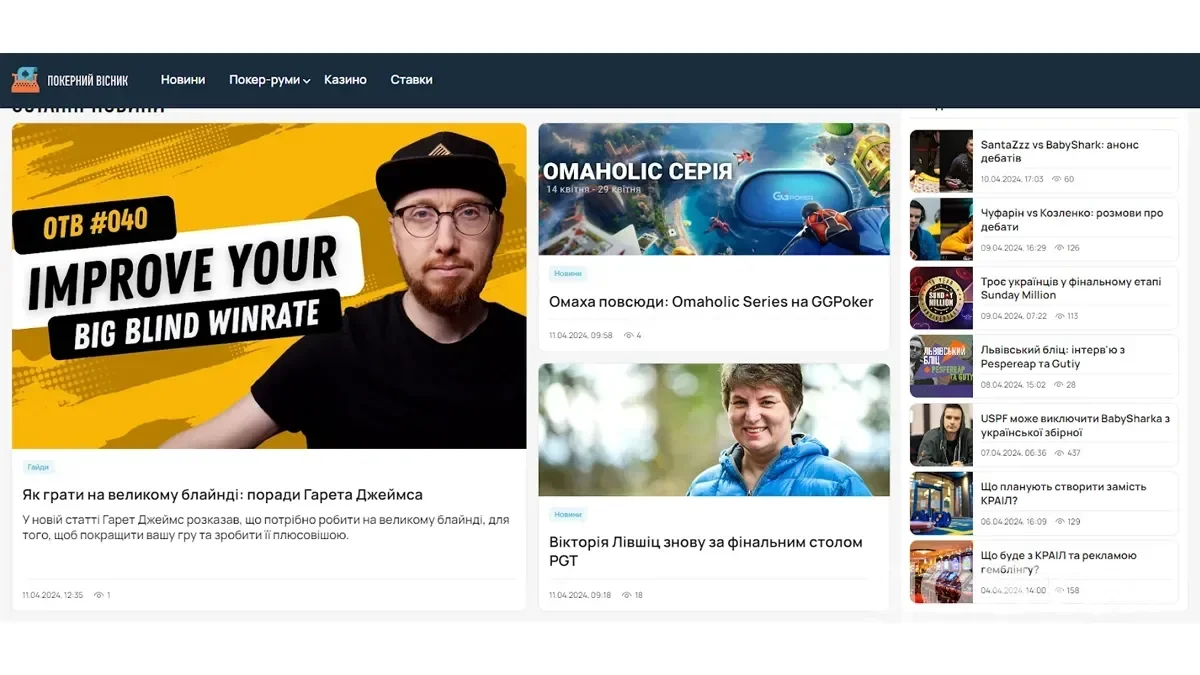Click eye icon next to 437 views
Screen dimensions: 1200x675
point(1059,453)
